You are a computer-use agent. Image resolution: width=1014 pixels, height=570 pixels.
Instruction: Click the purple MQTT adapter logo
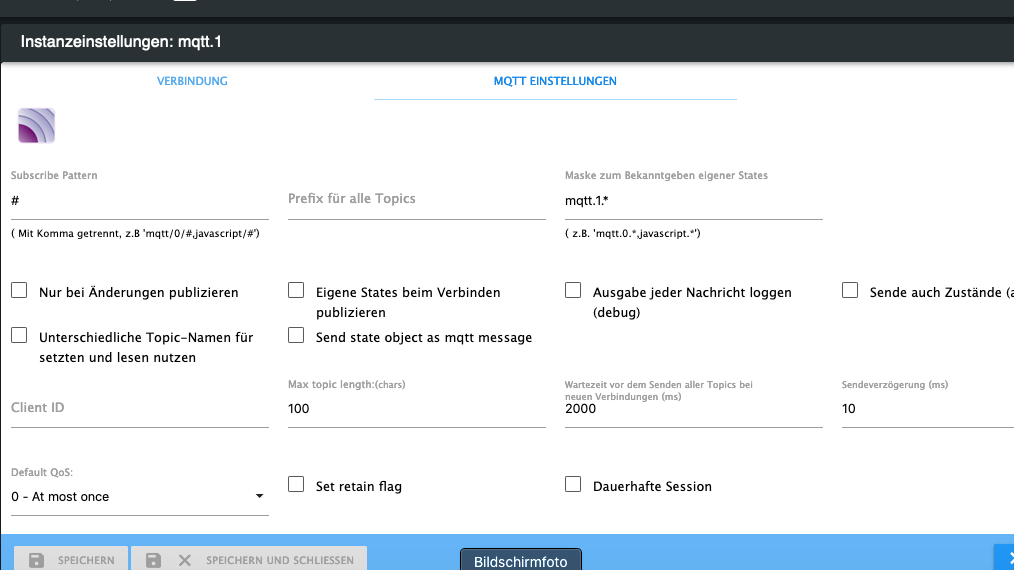click(36, 126)
